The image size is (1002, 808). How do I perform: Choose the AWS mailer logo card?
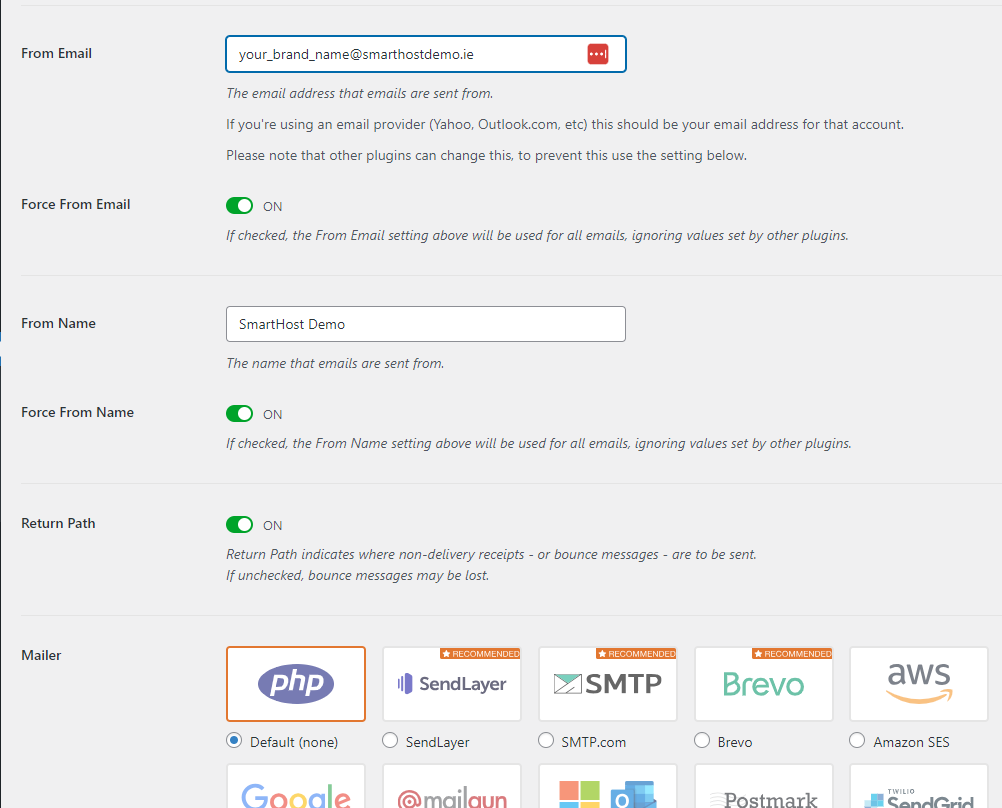[x=919, y=684]
